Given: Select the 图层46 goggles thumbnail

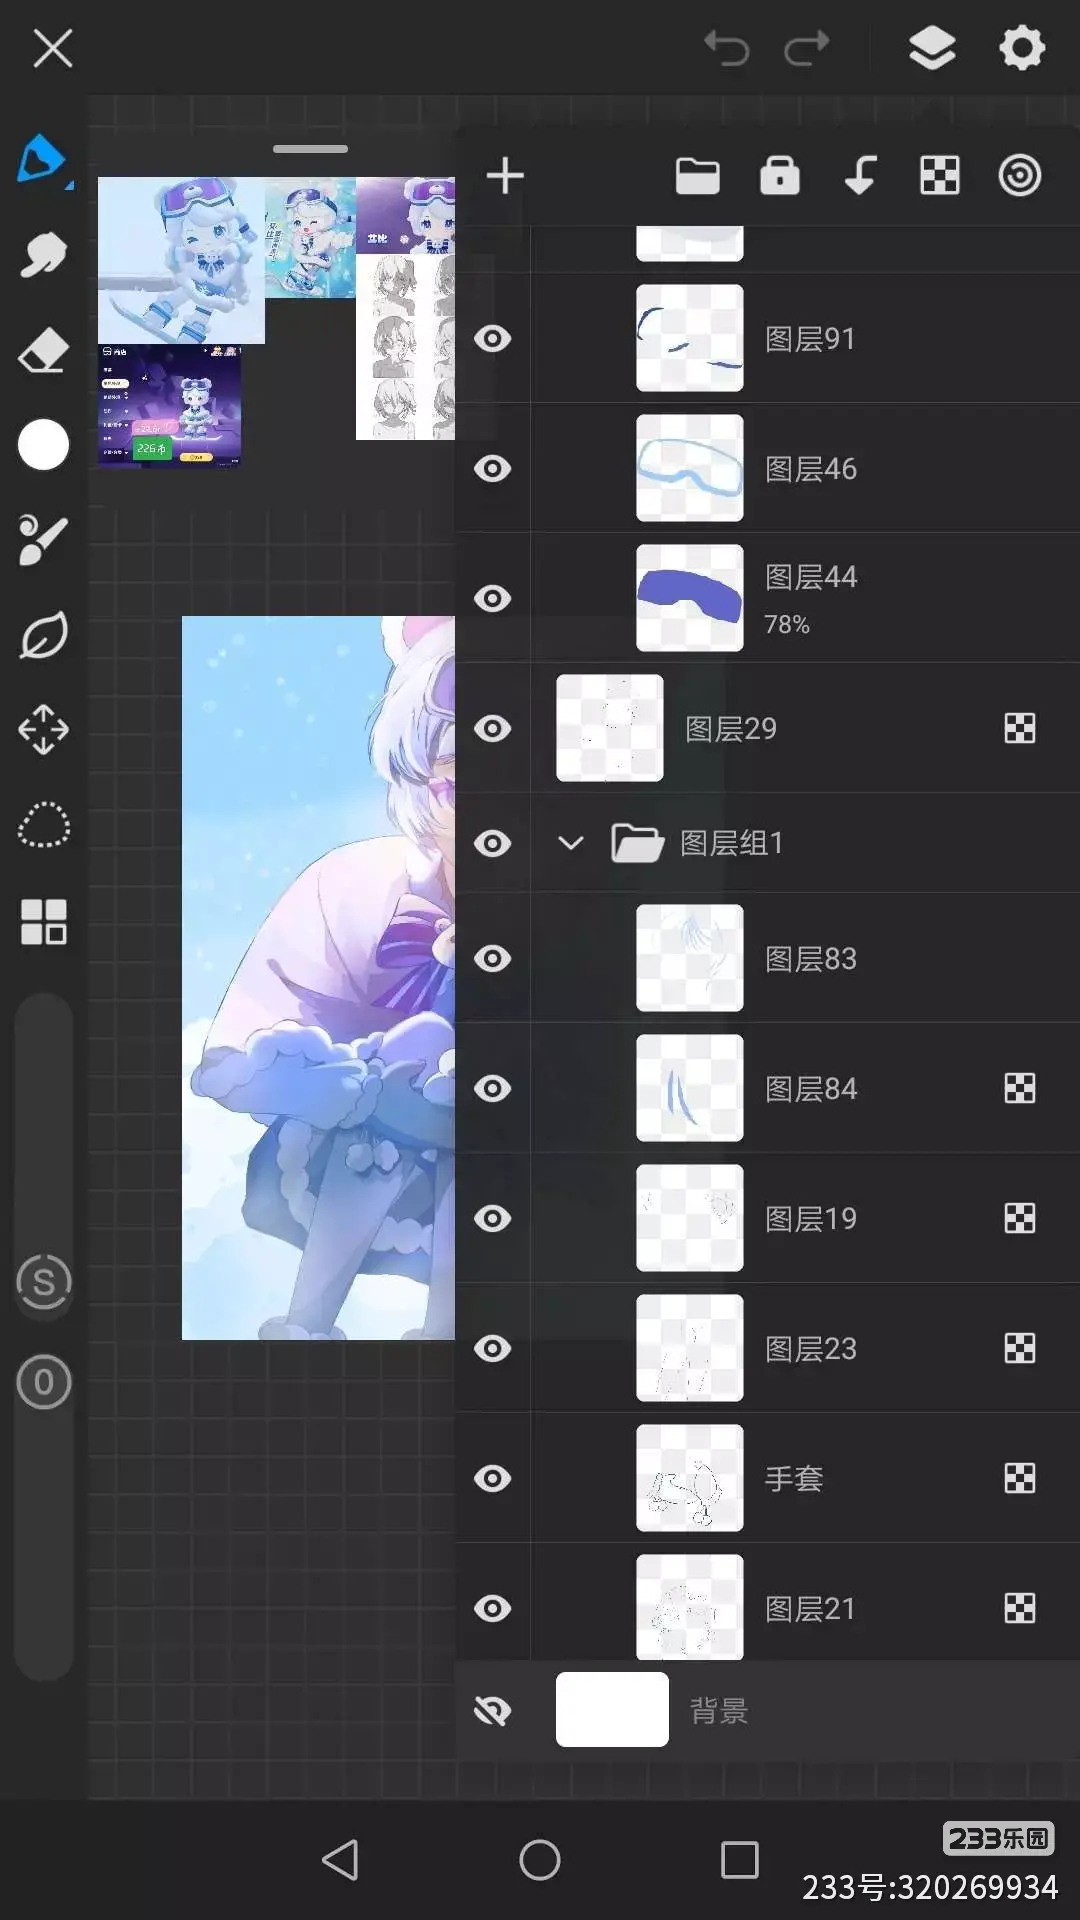Looking at the screenshot, I should [x=690, y=468].
